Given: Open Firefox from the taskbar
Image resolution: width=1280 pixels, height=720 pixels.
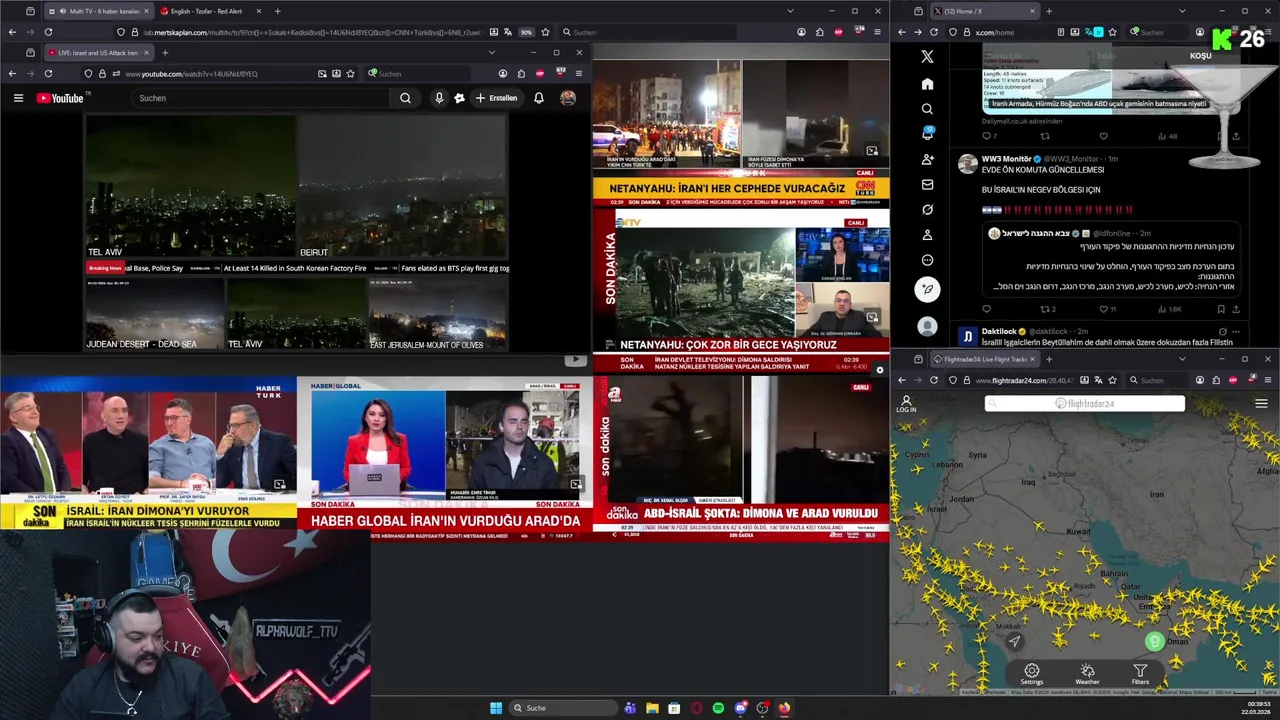Looking at the screenshot, I should pyautogui.click(x=784, y=708).
